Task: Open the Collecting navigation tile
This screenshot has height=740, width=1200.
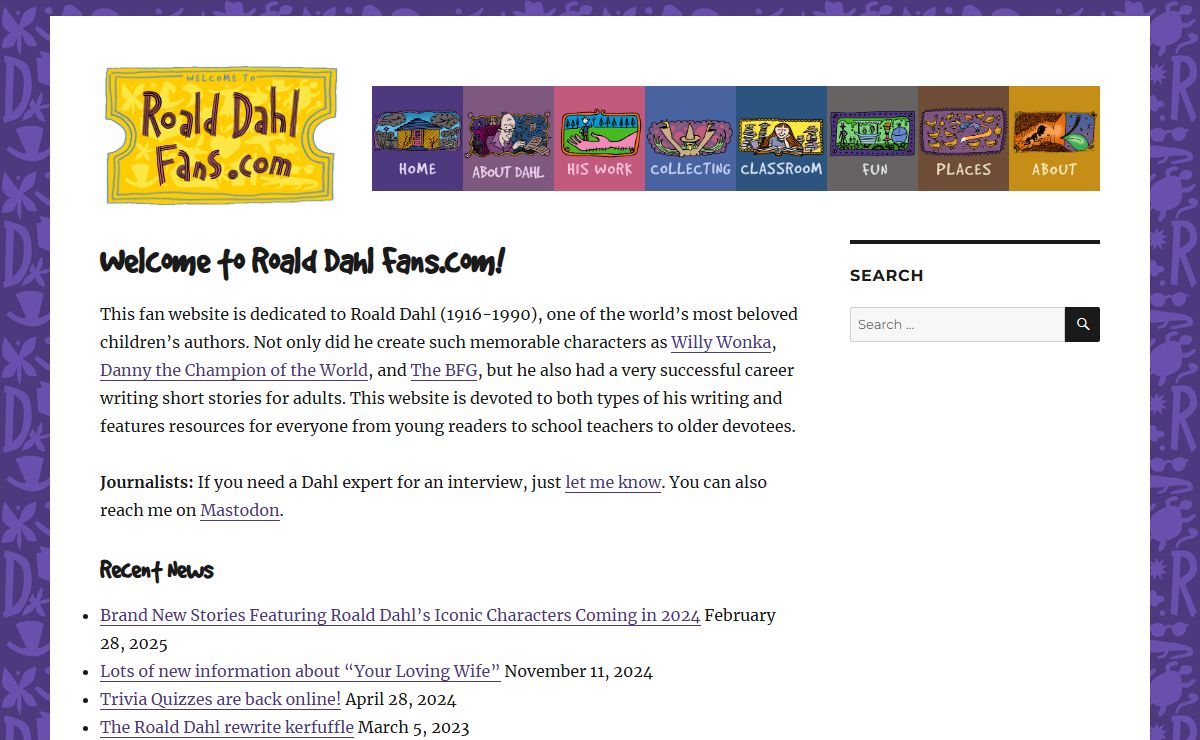Action: tap(690, 138)
